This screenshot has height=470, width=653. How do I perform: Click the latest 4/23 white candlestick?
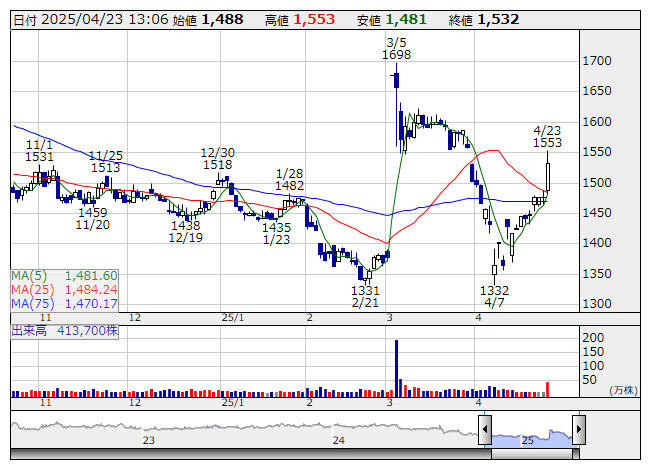(548, 177)
